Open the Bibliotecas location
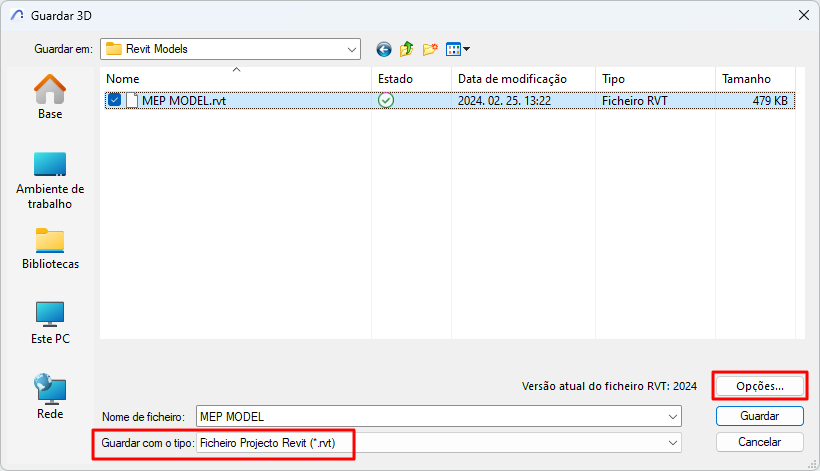The width and height of the screenshot is (820, 471). pyautogui.click(x=50, y=249)
